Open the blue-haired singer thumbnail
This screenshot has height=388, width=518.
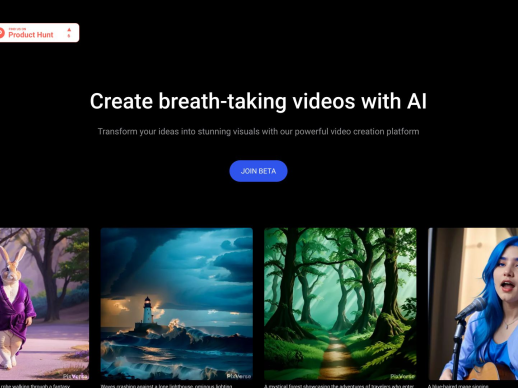tap(473, 304)
